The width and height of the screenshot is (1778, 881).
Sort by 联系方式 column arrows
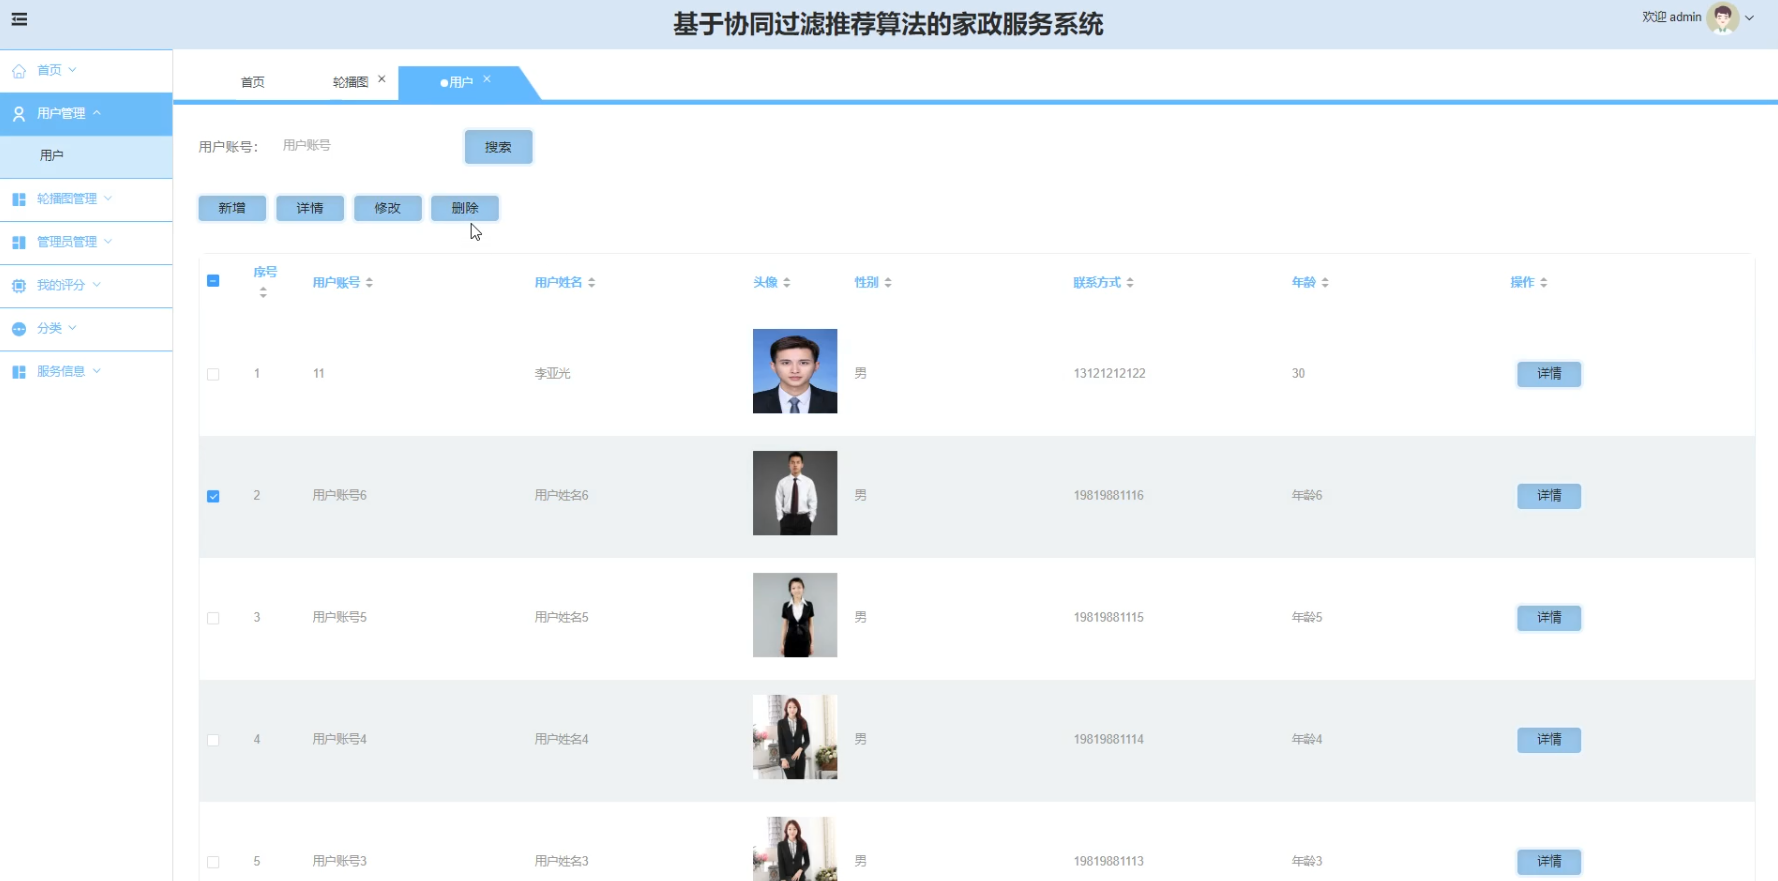[x=1130, y=283]
